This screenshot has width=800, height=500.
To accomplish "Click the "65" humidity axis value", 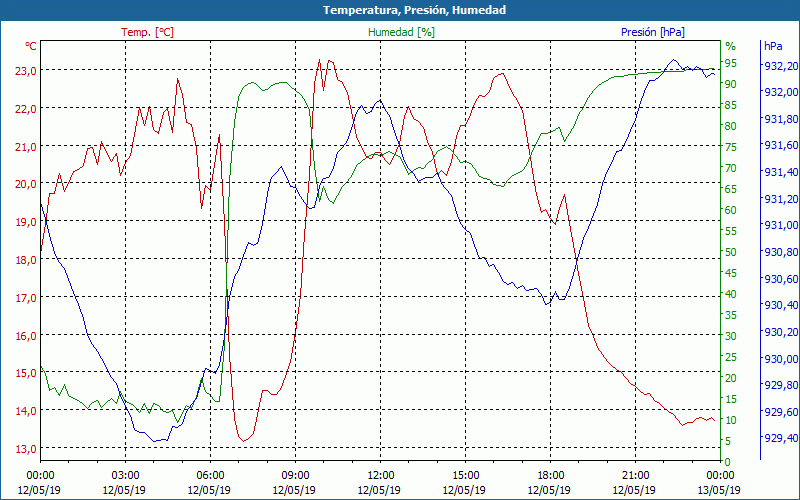I will 731,189.
